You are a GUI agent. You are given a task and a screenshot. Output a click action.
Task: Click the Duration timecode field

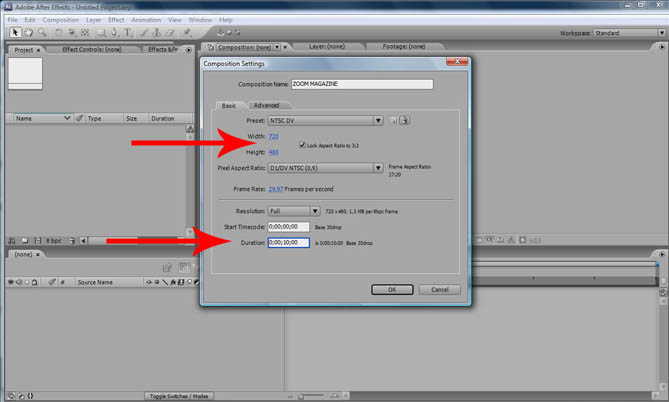point(288,242)
